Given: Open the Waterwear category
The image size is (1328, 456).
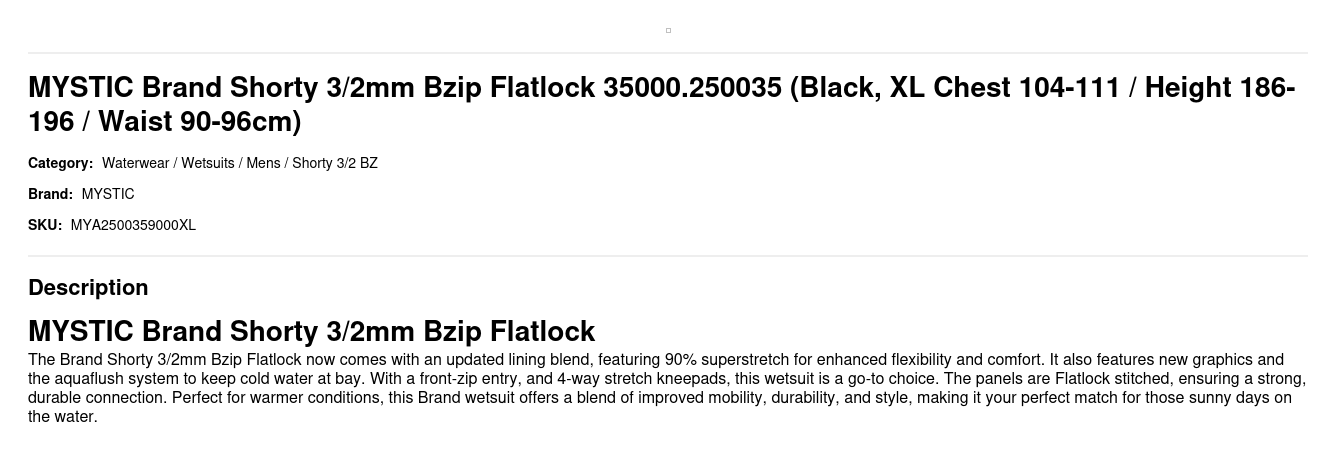Looking at the screenshot, I should pyautogui.click(x=135, y=163).
